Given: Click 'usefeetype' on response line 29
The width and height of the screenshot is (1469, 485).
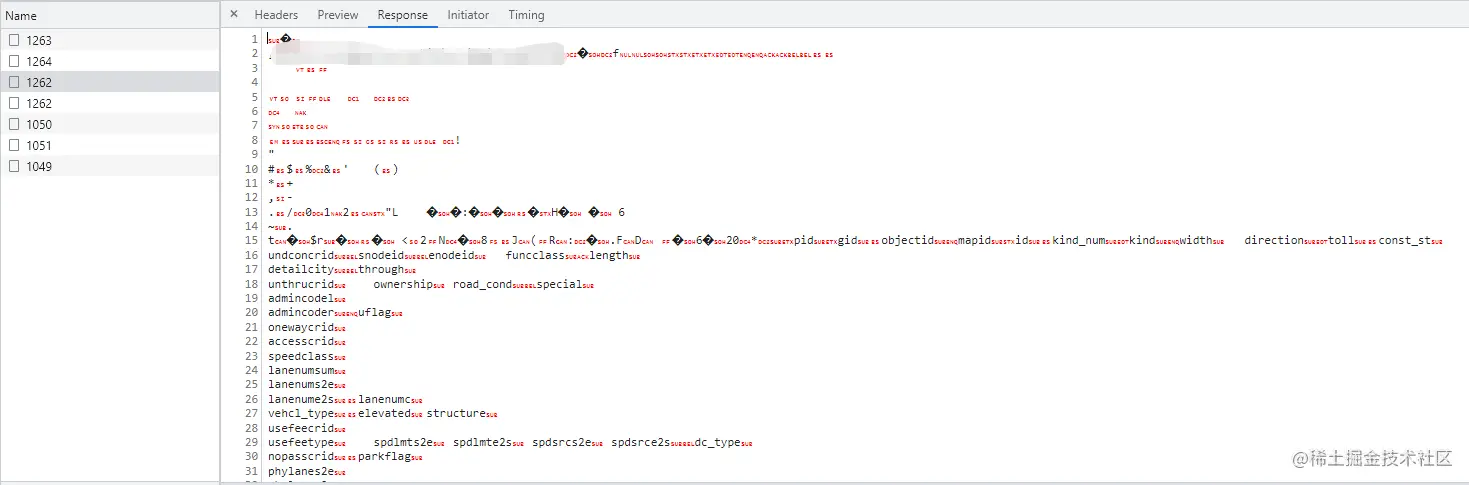Looking at the screenshot, I should click(x=301, y=442).
